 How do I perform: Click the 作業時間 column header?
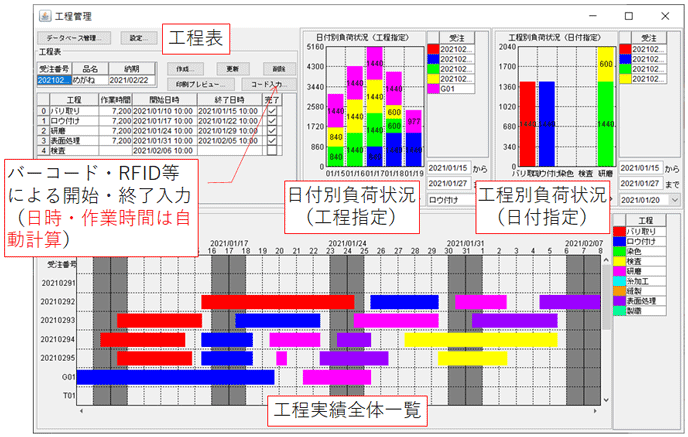(x=115, y=100)
